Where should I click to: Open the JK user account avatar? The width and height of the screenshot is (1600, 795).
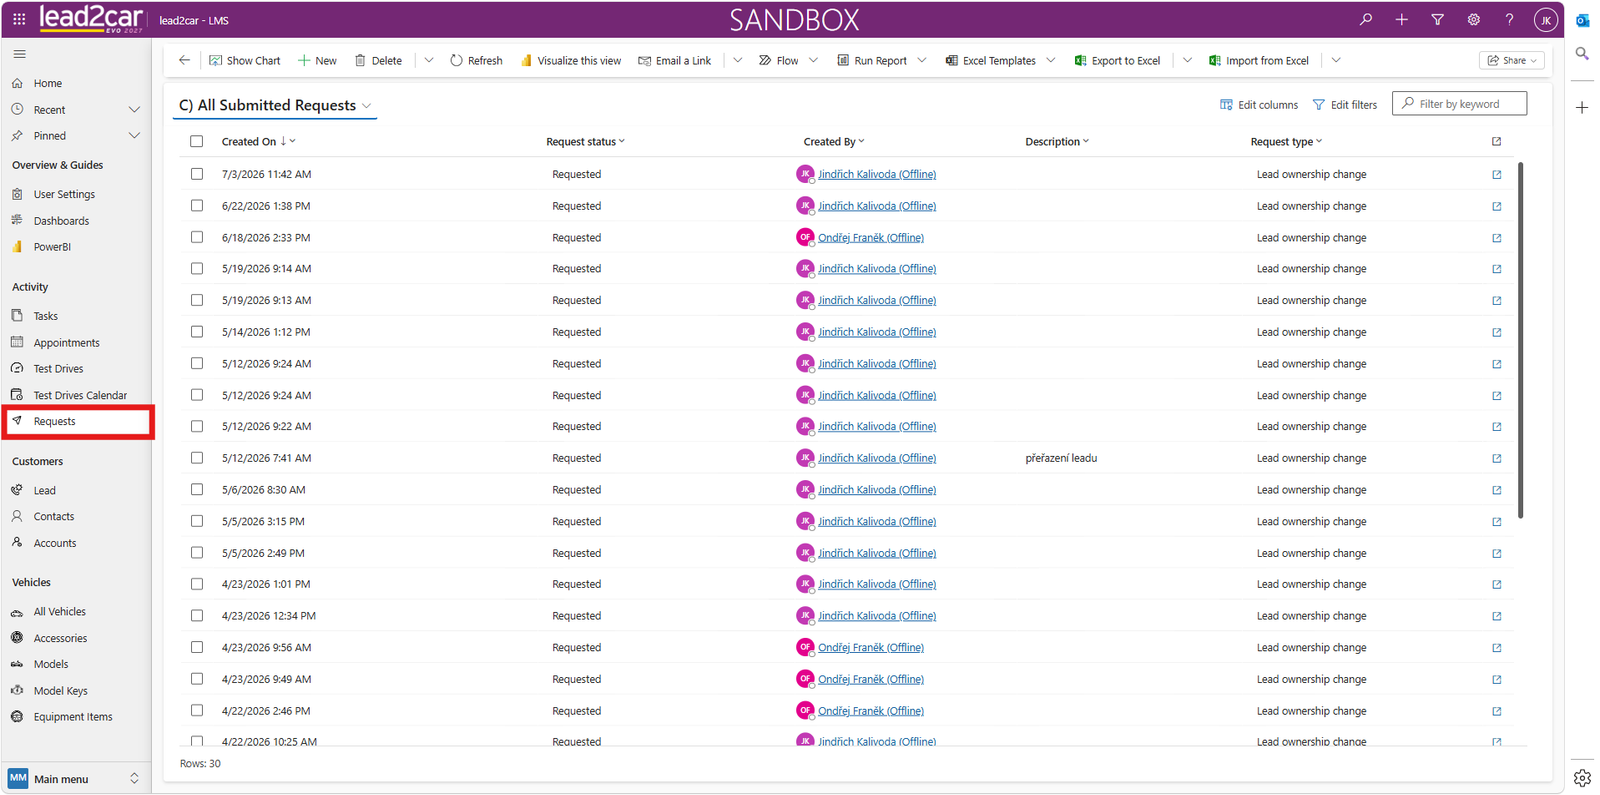[1546, 19]
